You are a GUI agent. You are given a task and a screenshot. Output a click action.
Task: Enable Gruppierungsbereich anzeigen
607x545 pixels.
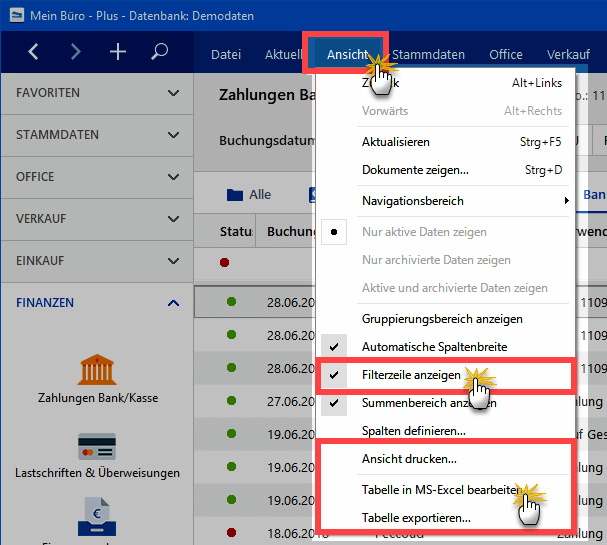[x=444, y=319]
